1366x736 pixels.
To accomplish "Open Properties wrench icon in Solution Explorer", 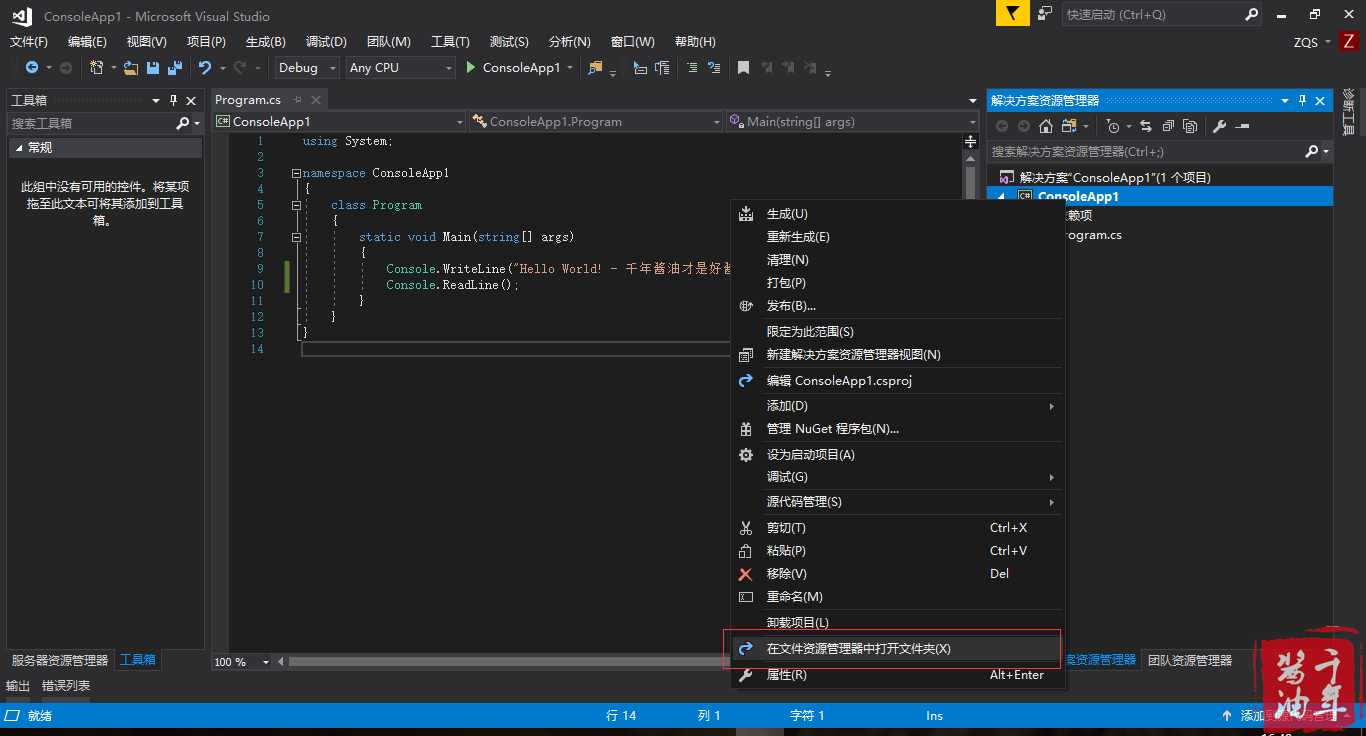I will click(x=1219, y=126).
